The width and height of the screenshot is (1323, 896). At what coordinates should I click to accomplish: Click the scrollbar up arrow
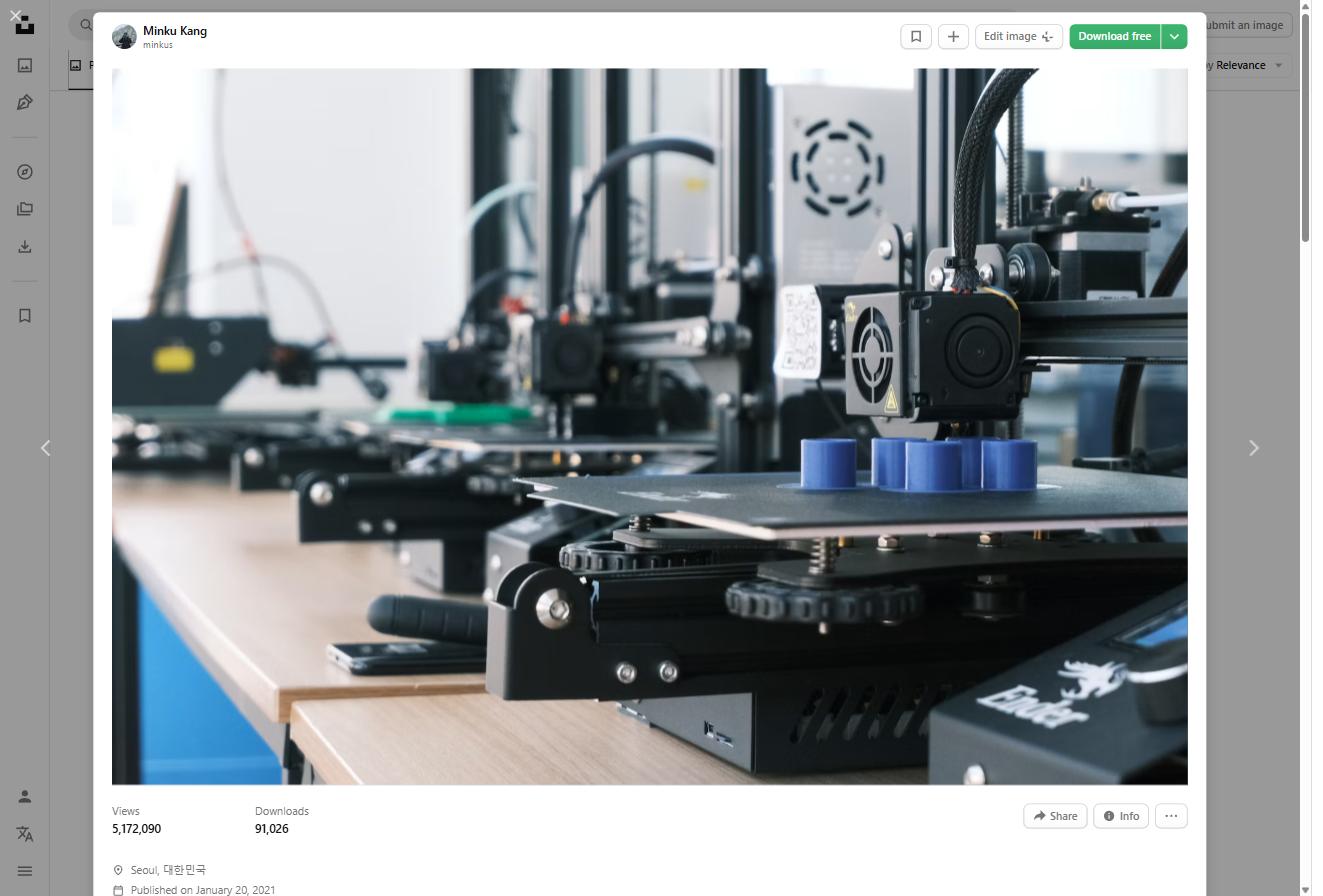(1305, 6)
